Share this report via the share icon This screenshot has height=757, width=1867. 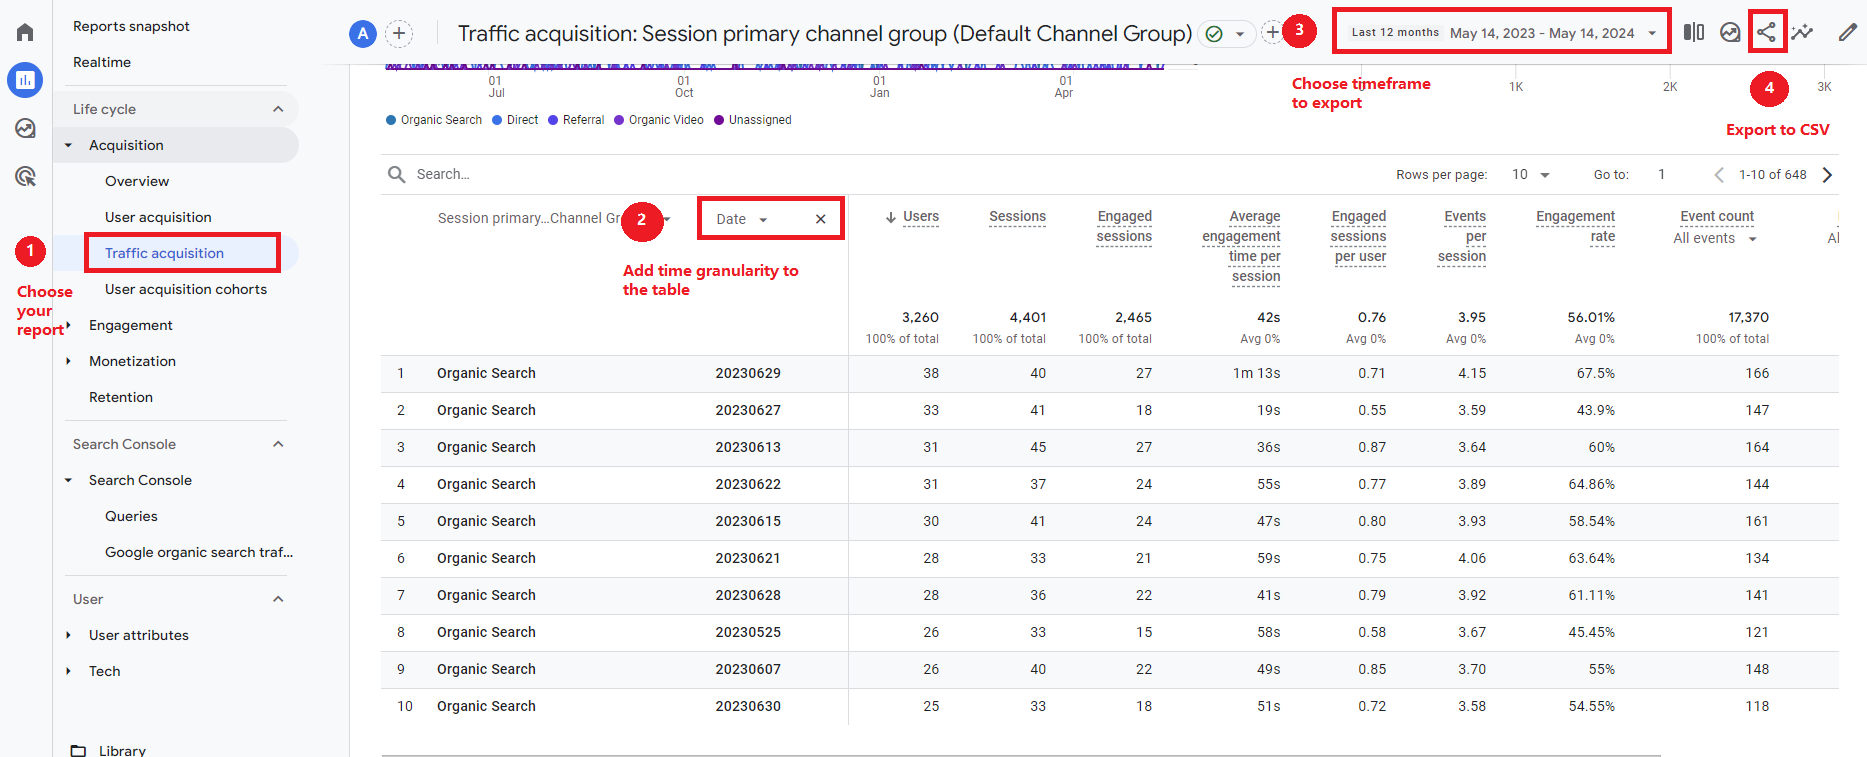point(1767,32)
